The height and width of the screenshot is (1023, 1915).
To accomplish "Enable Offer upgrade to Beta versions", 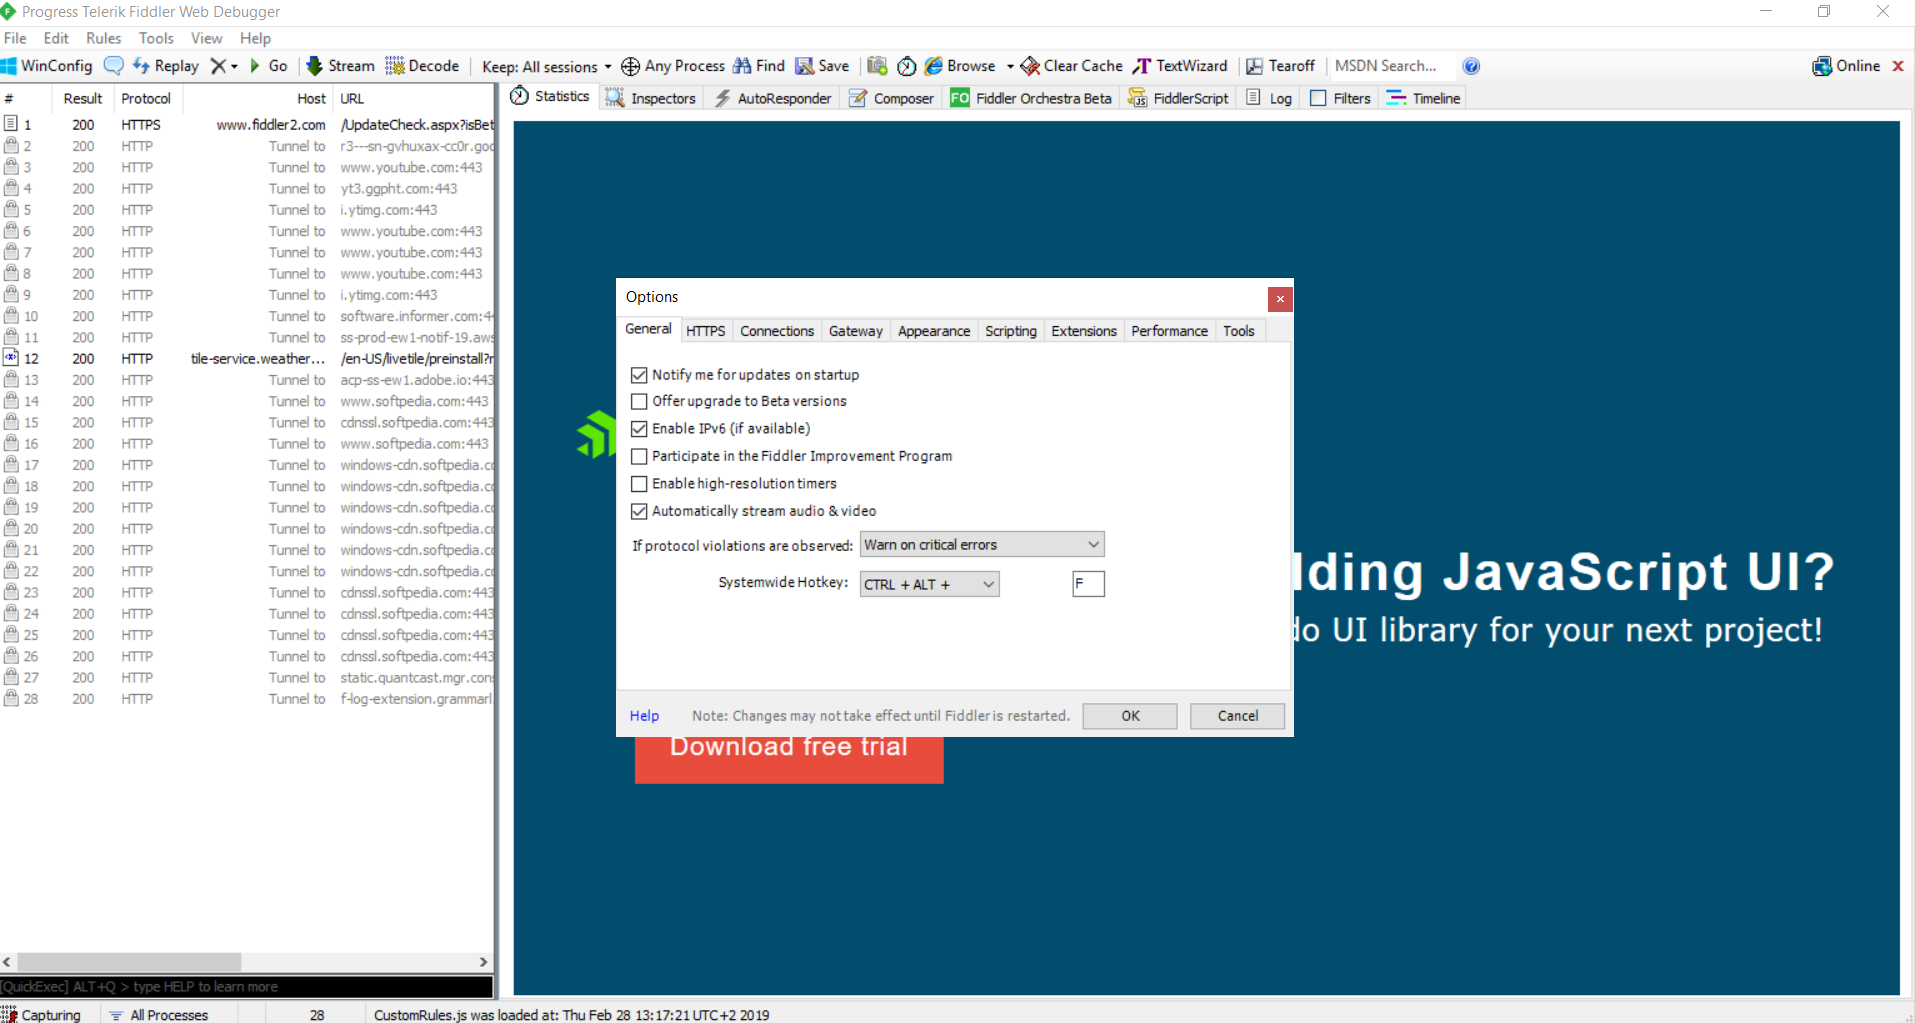I will (640, 401).
